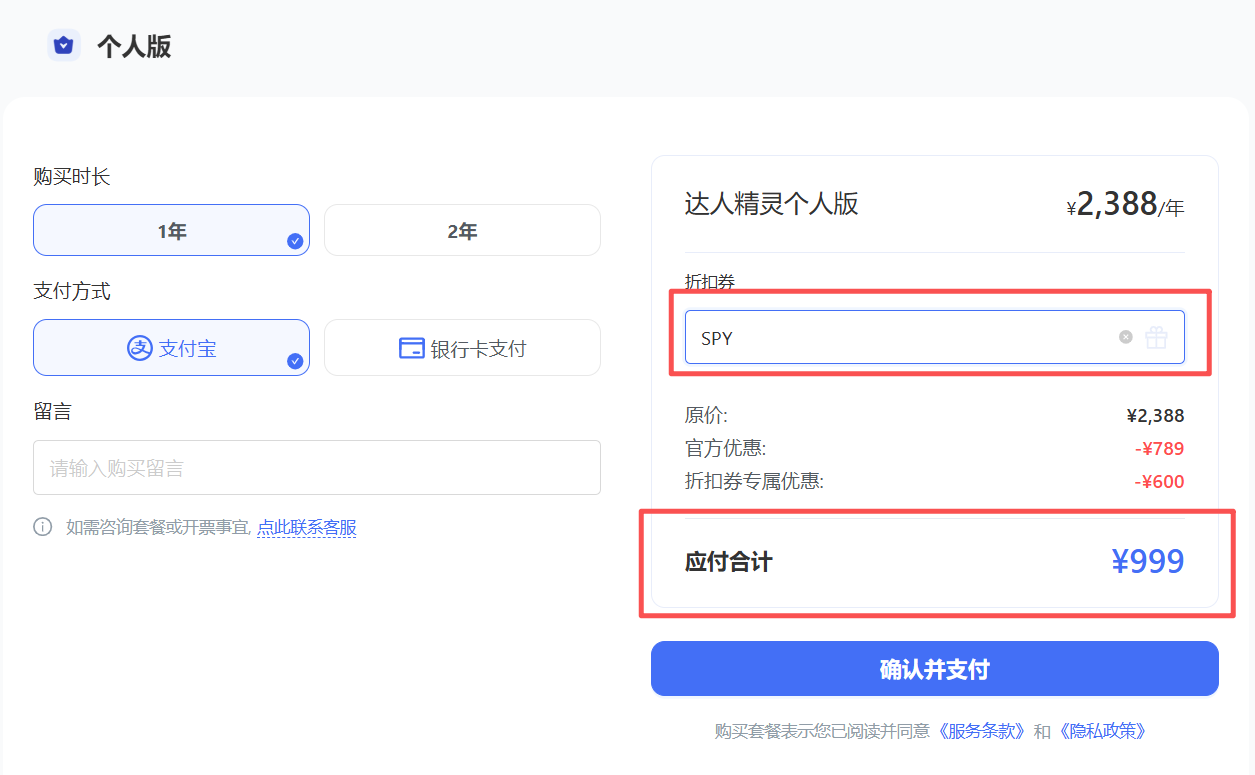Clear the SPY coupon using the x icon
Image resolution: width=1255 pixels, height=775 pixels.
1125,337
